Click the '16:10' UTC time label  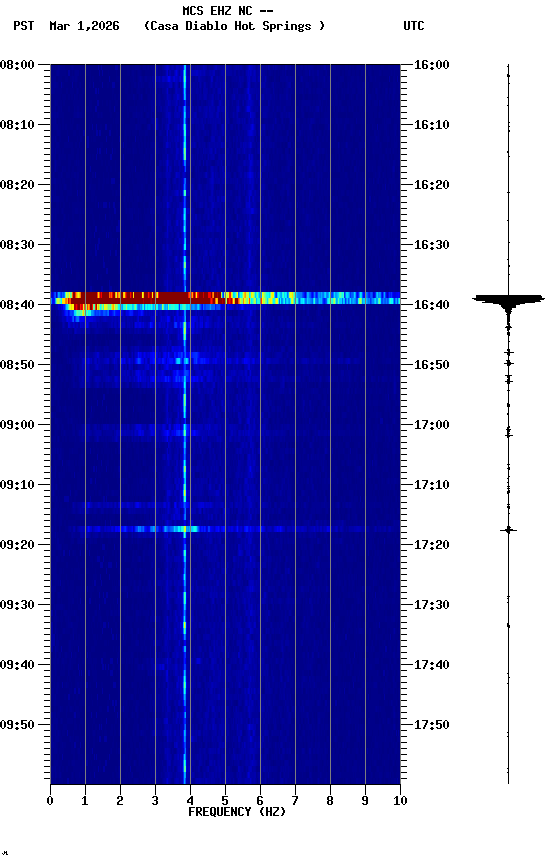pyautogui.click(x=432, y=125)
